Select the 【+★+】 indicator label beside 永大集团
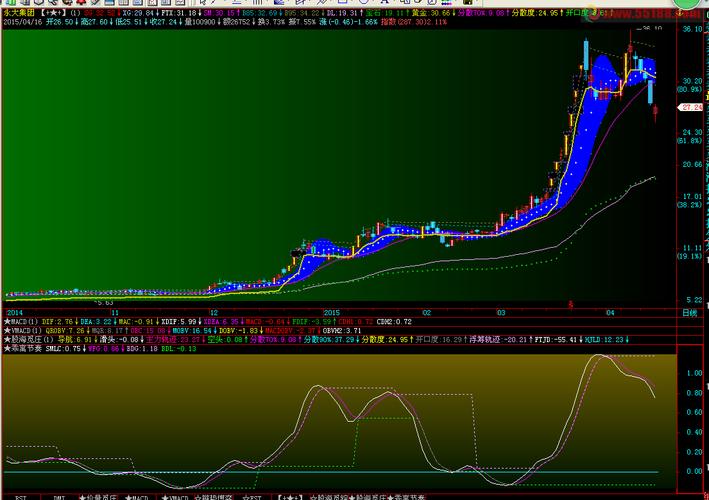 pos(53,13)
